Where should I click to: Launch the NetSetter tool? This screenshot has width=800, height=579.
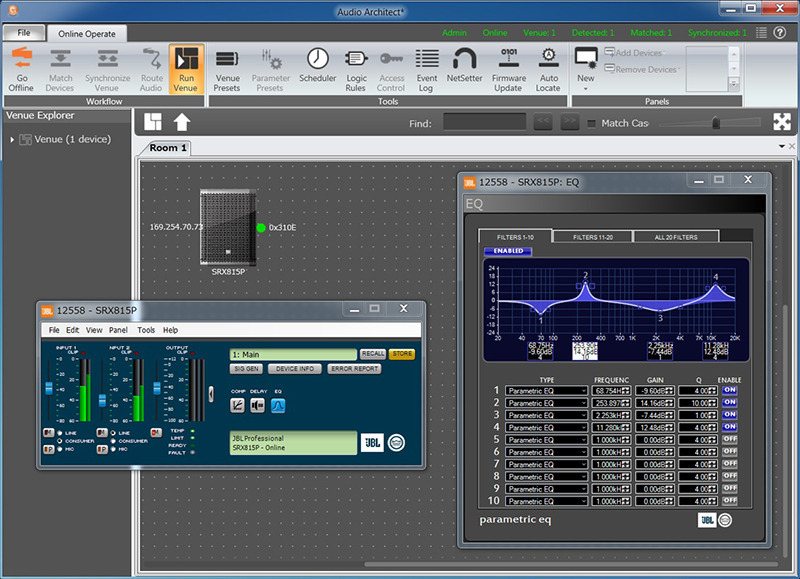tap(464, 65)
